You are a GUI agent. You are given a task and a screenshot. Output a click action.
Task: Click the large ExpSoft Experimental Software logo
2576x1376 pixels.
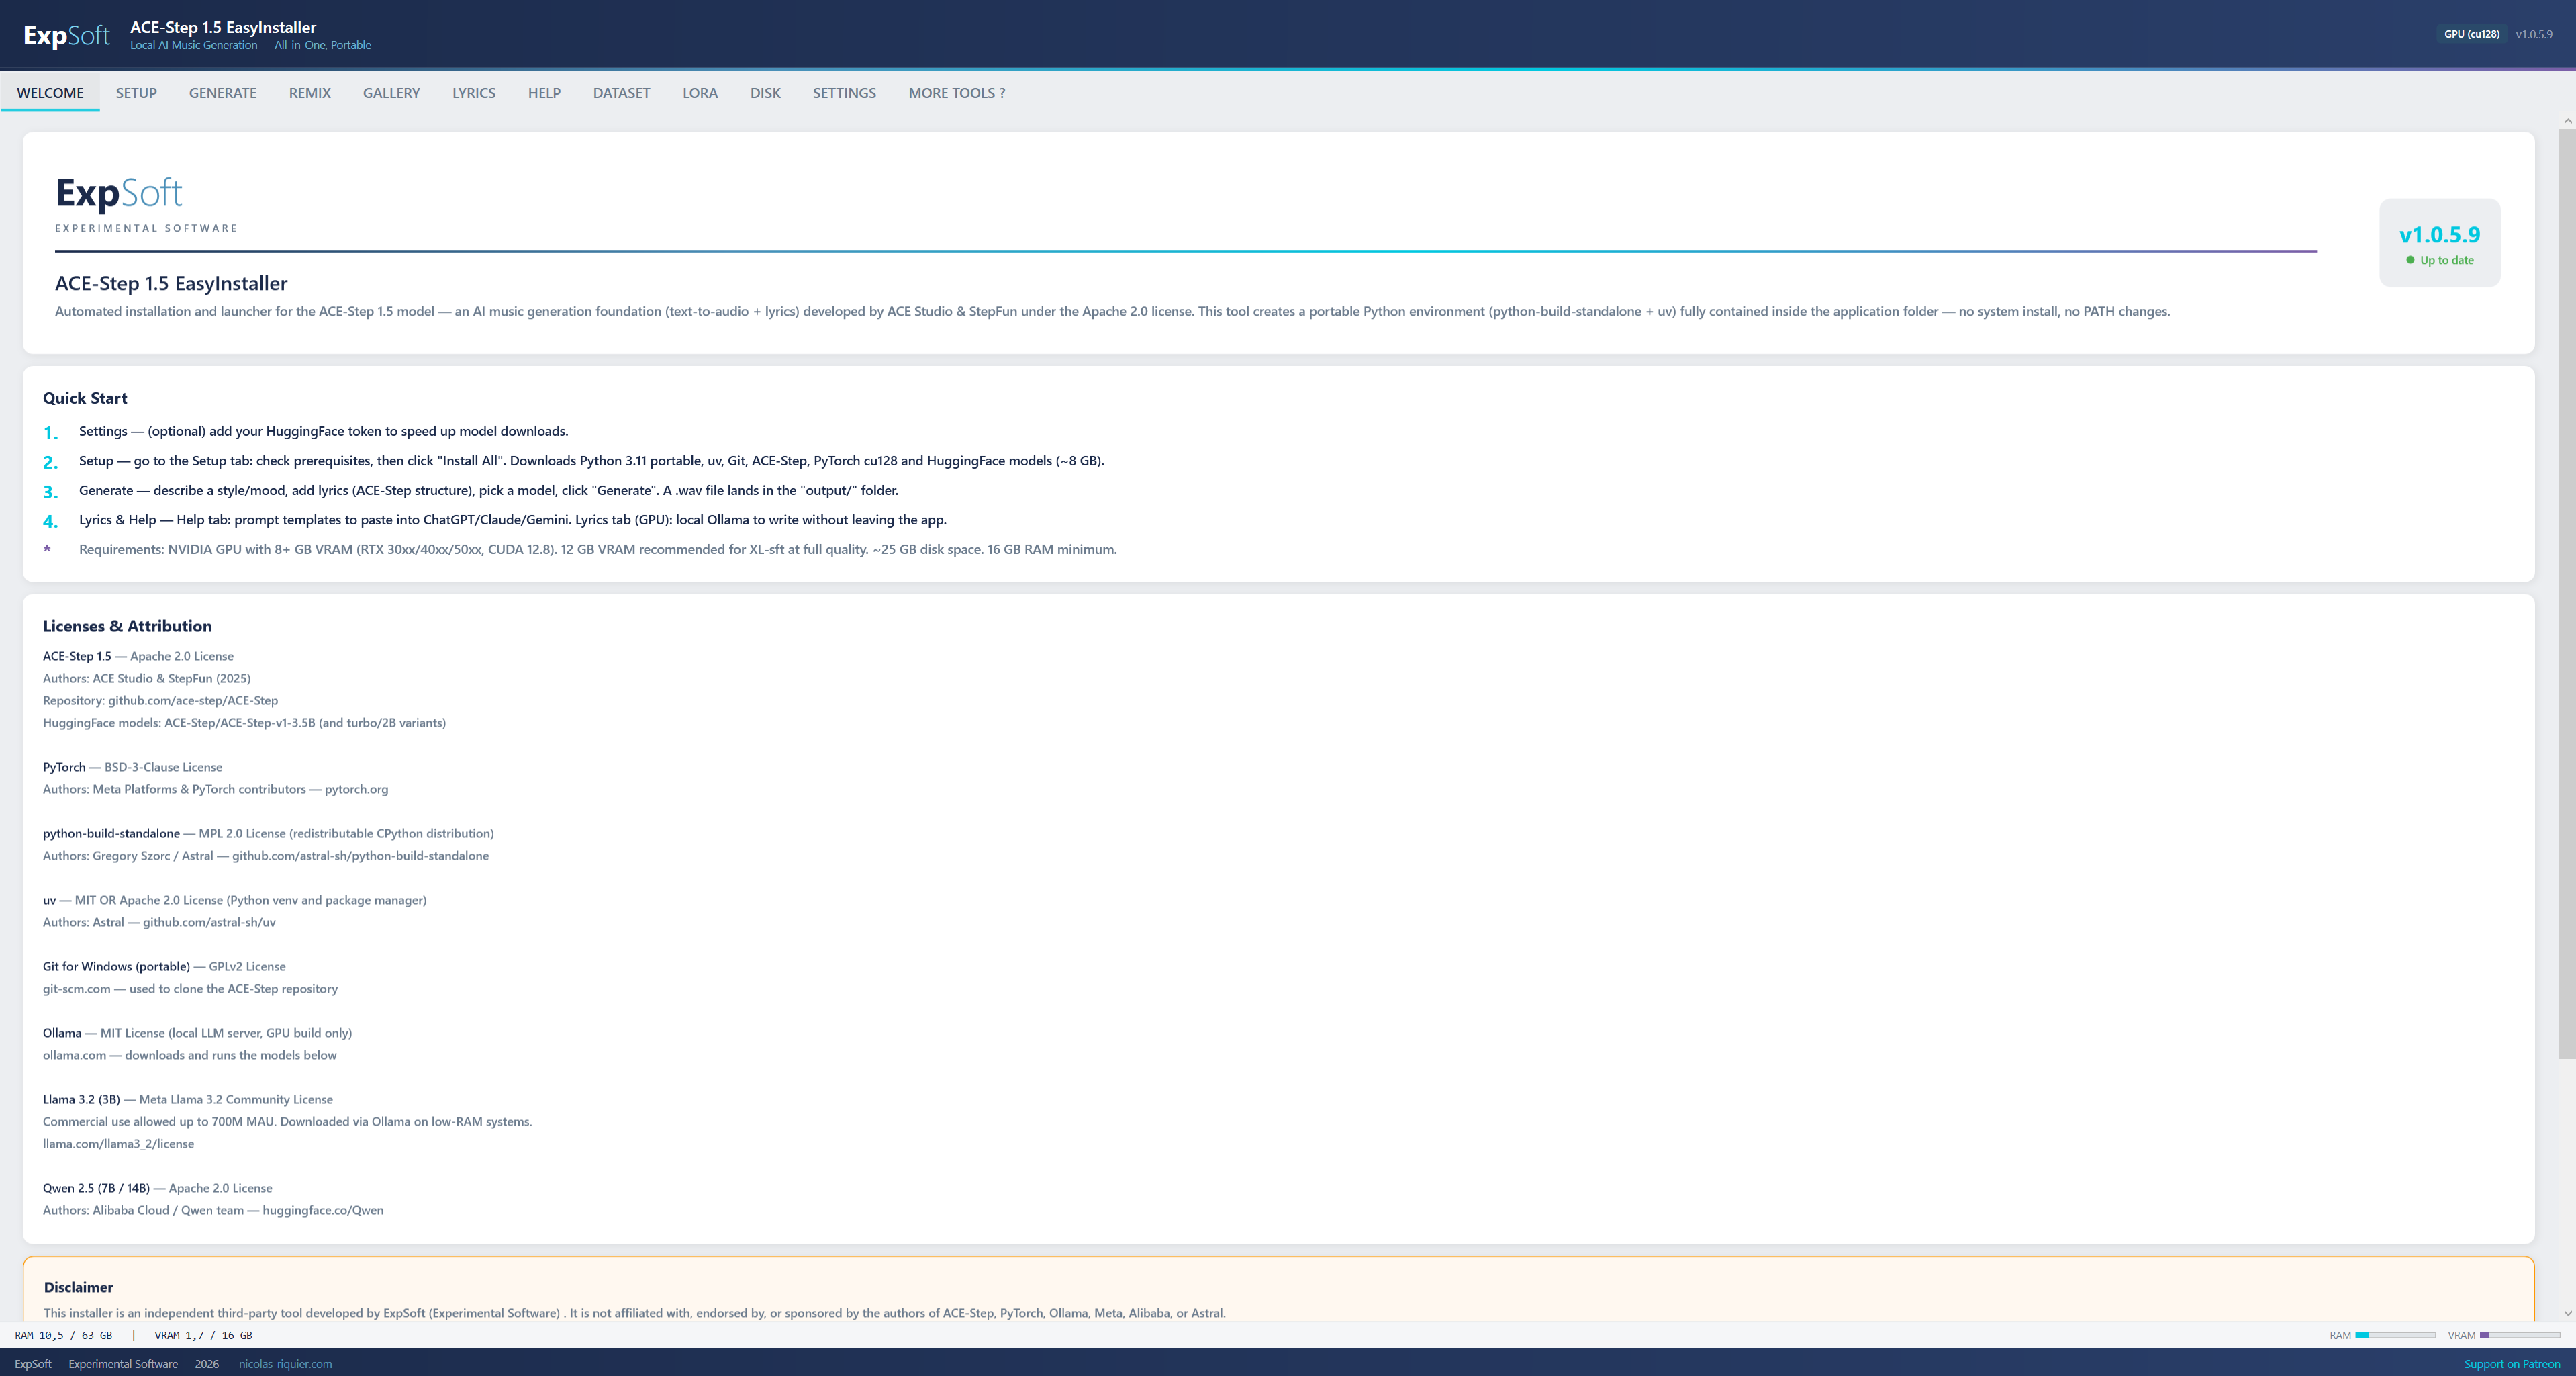tap(146, 204)
